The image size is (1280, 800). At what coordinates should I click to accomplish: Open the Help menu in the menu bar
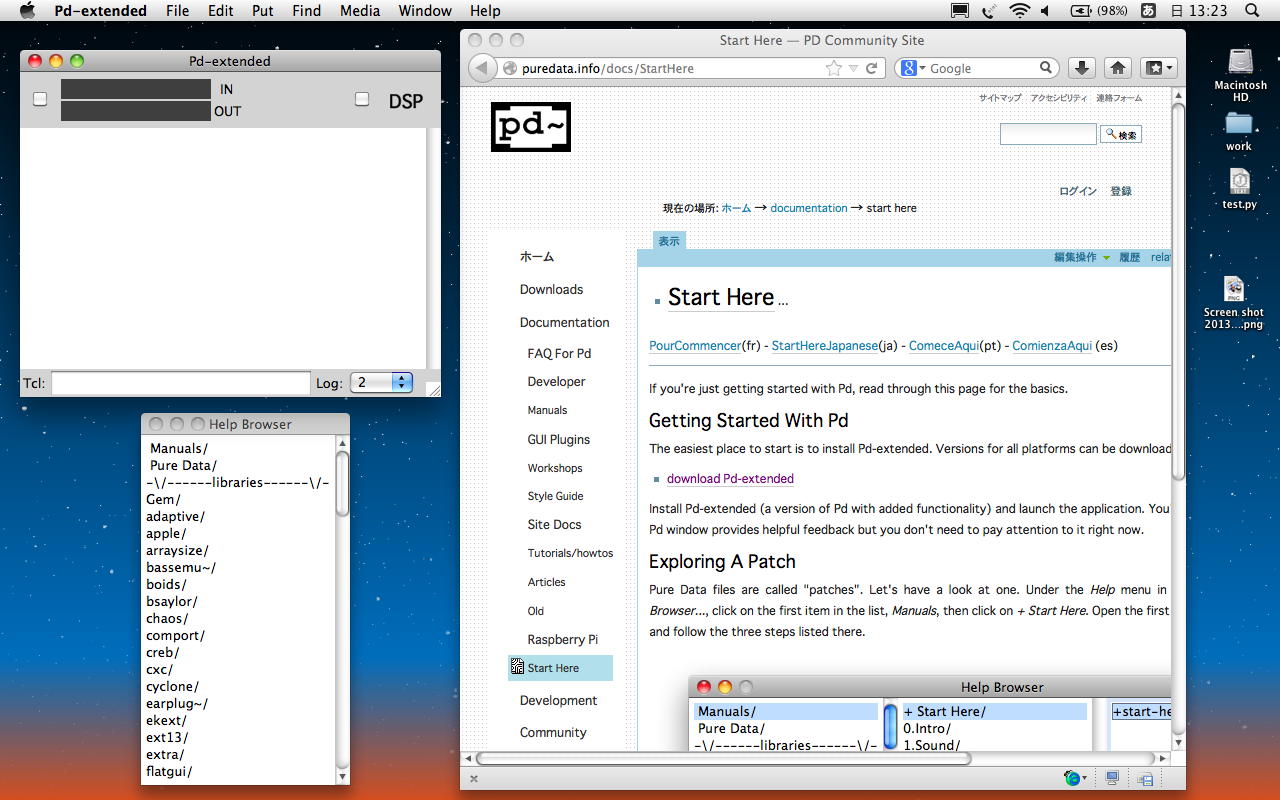[485, 11]
